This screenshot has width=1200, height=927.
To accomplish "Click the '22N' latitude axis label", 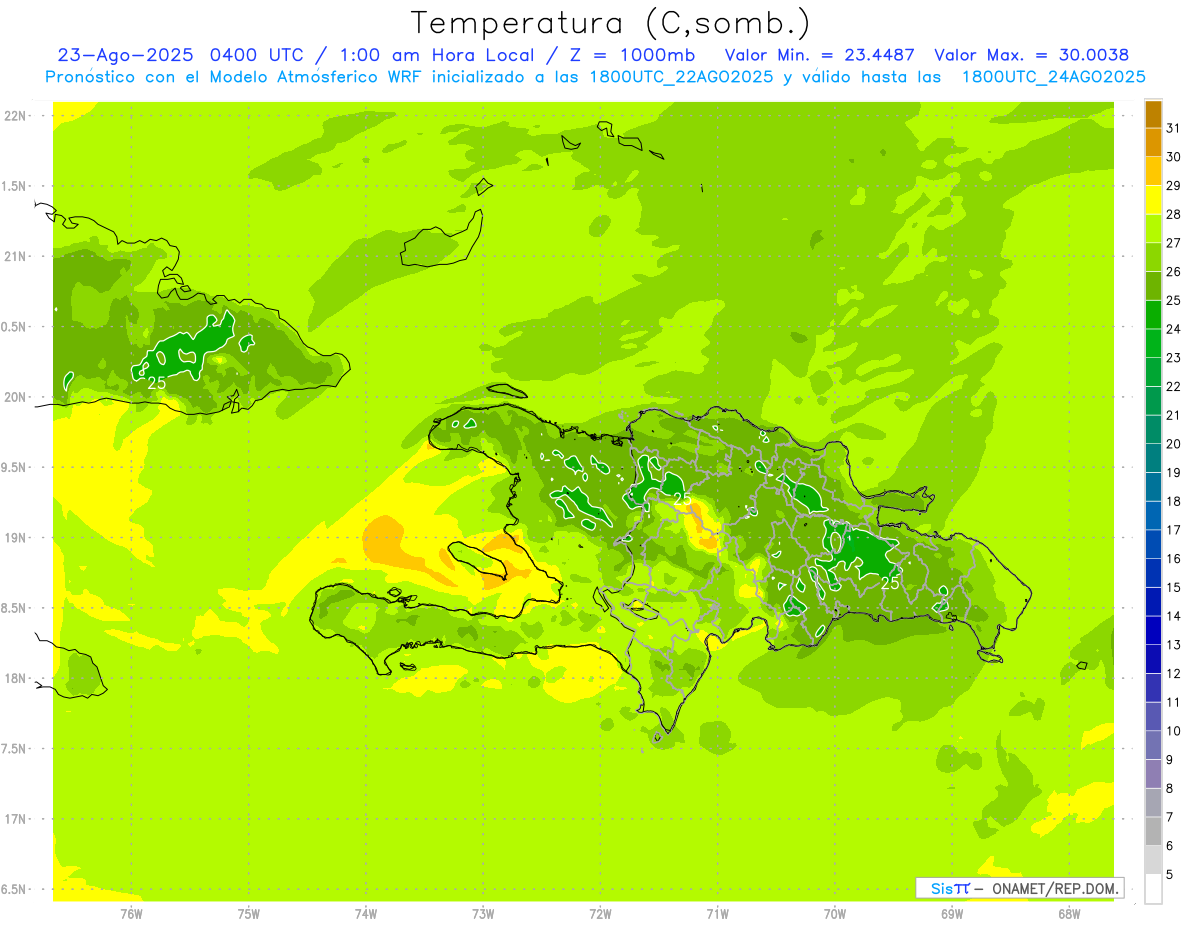I will (x=15, y=116).
